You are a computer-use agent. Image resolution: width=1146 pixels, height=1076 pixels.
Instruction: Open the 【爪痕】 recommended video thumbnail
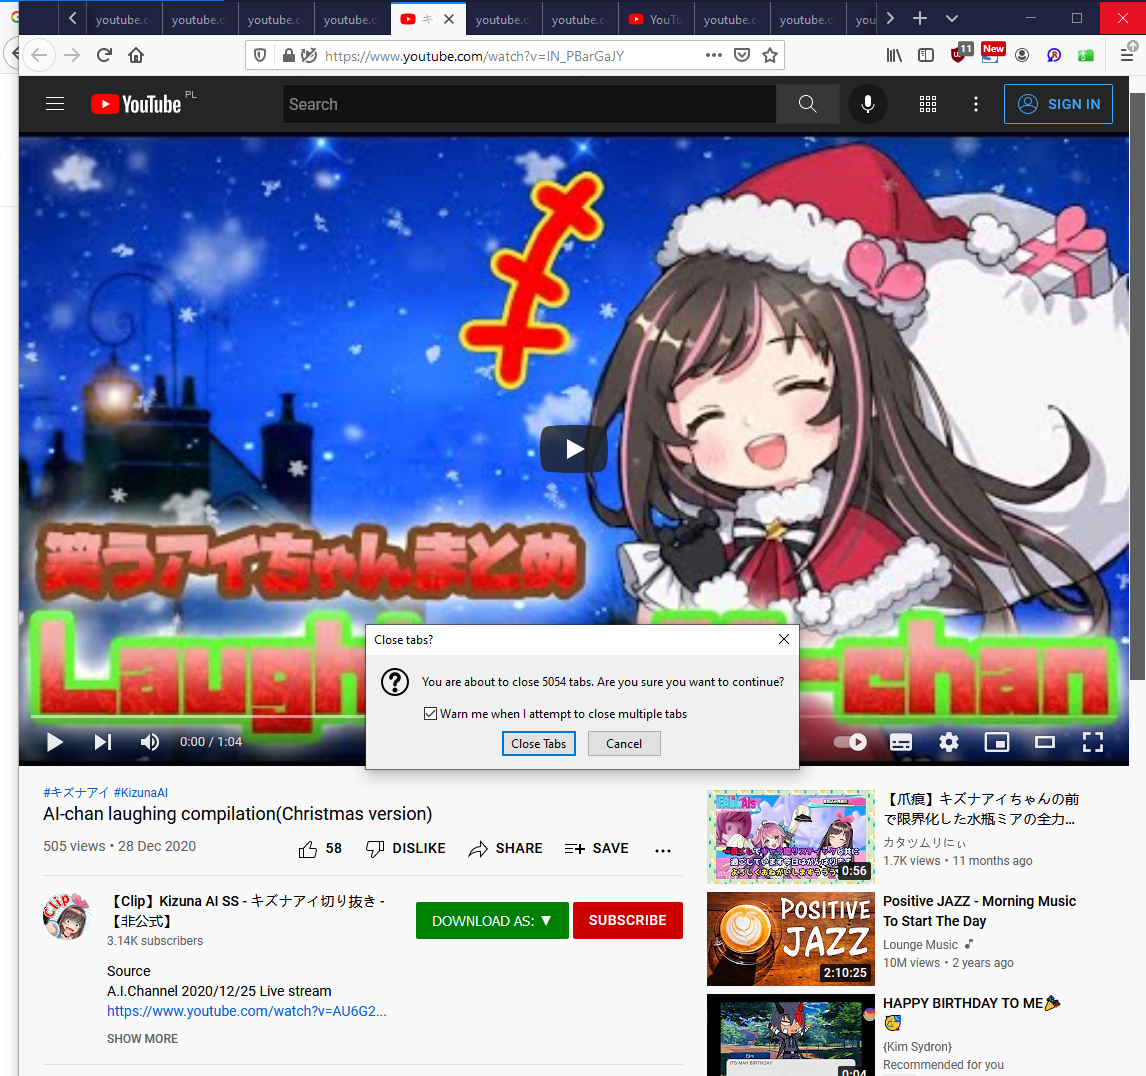tap(791, 837)
